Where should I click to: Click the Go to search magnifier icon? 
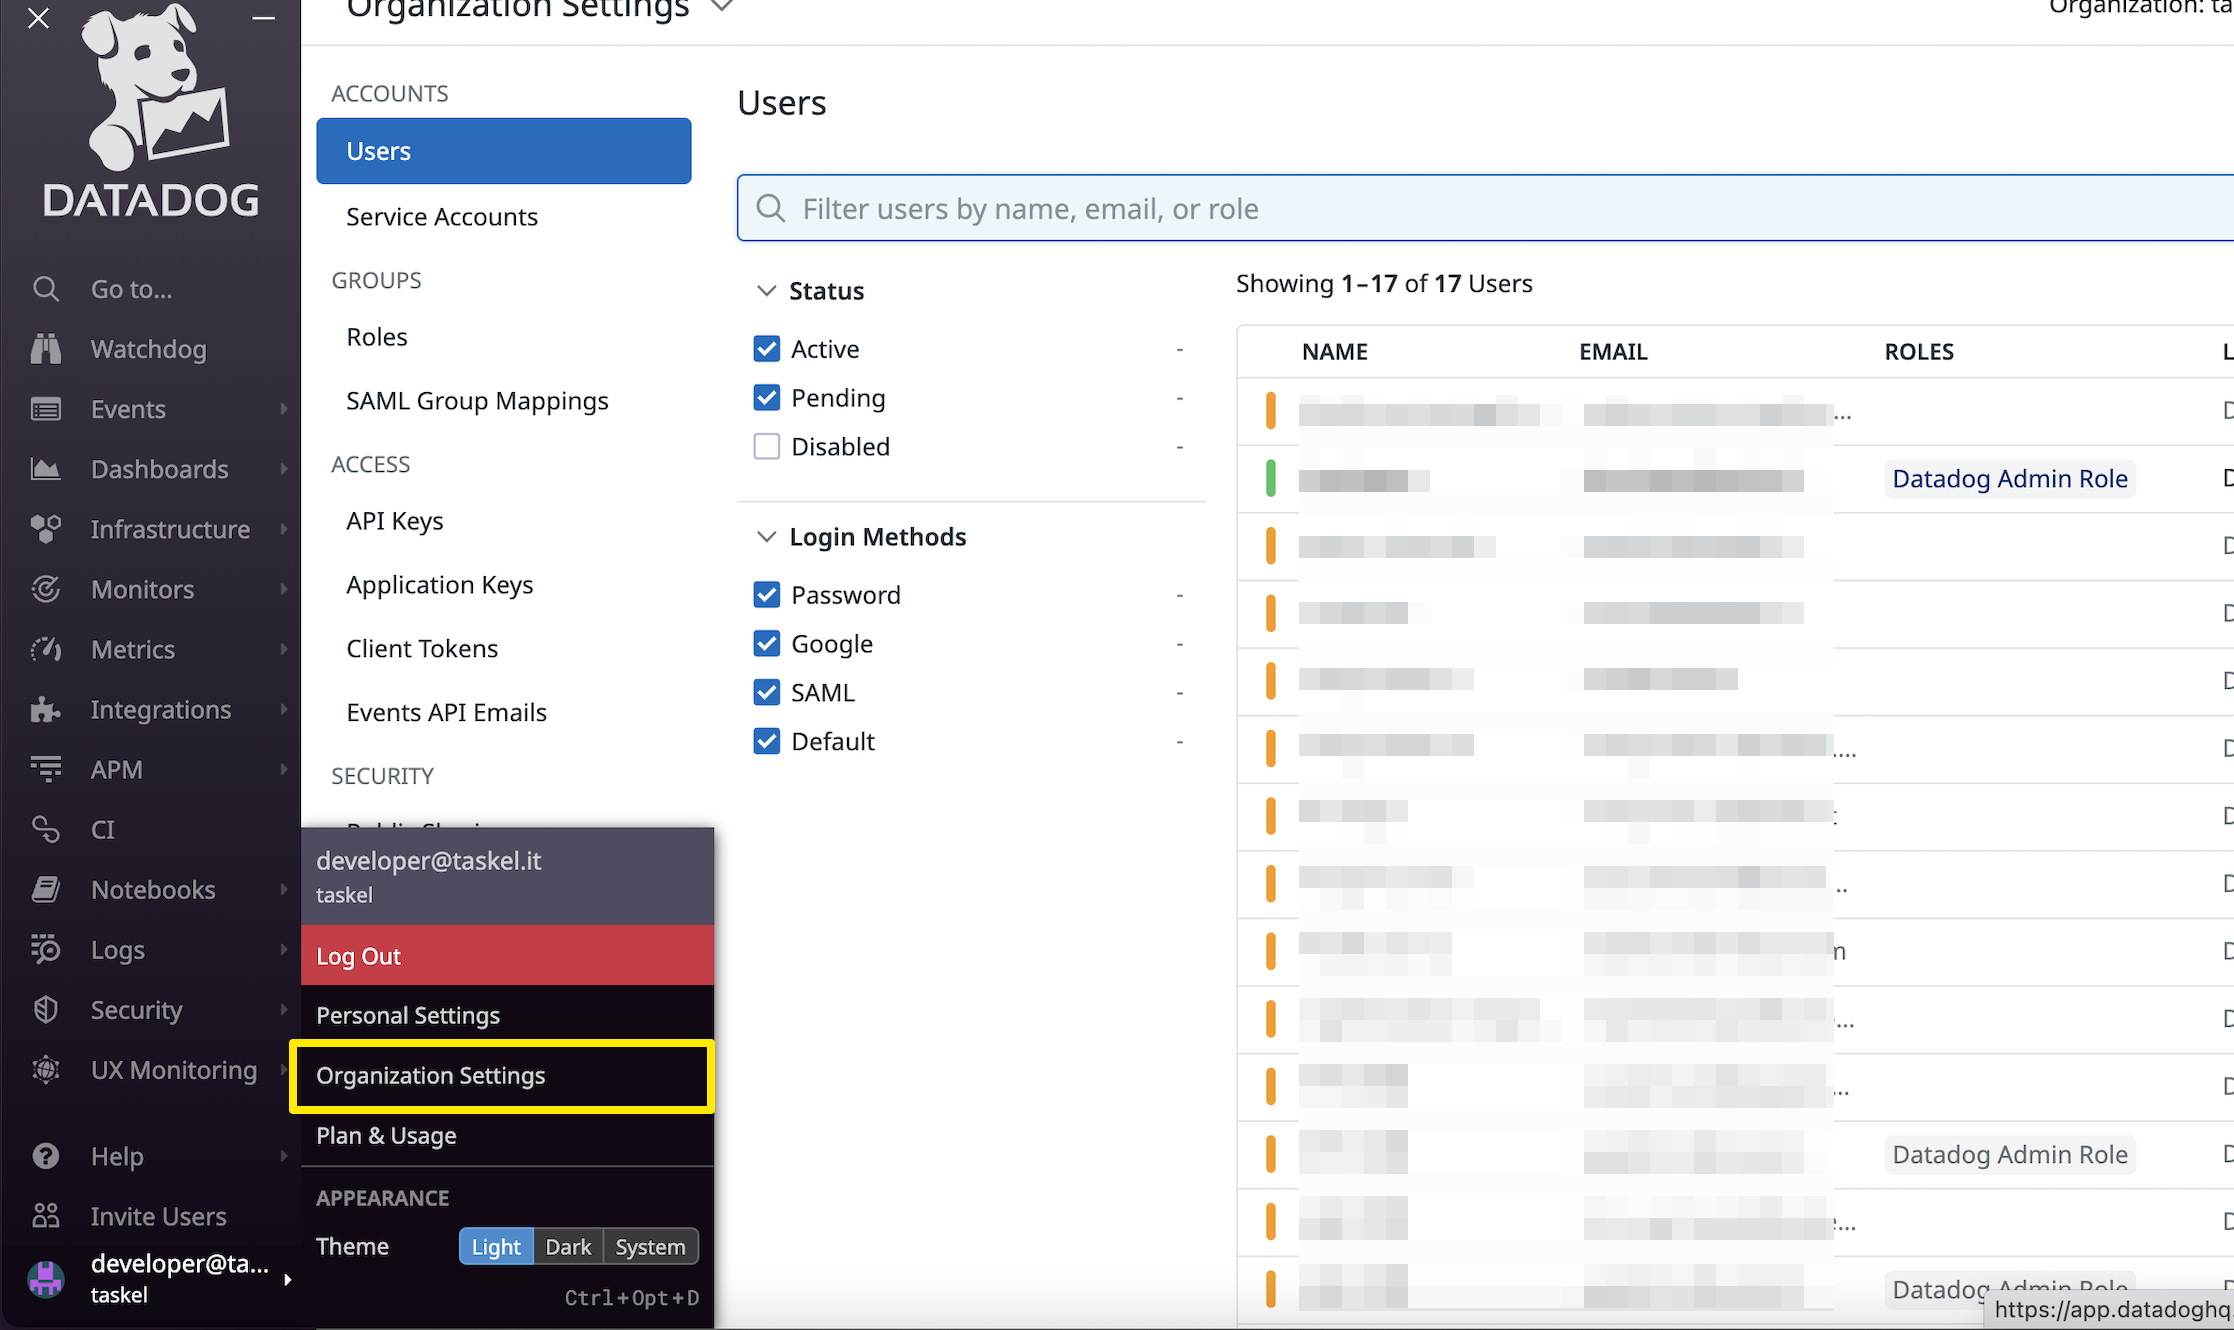pos(46,289)
